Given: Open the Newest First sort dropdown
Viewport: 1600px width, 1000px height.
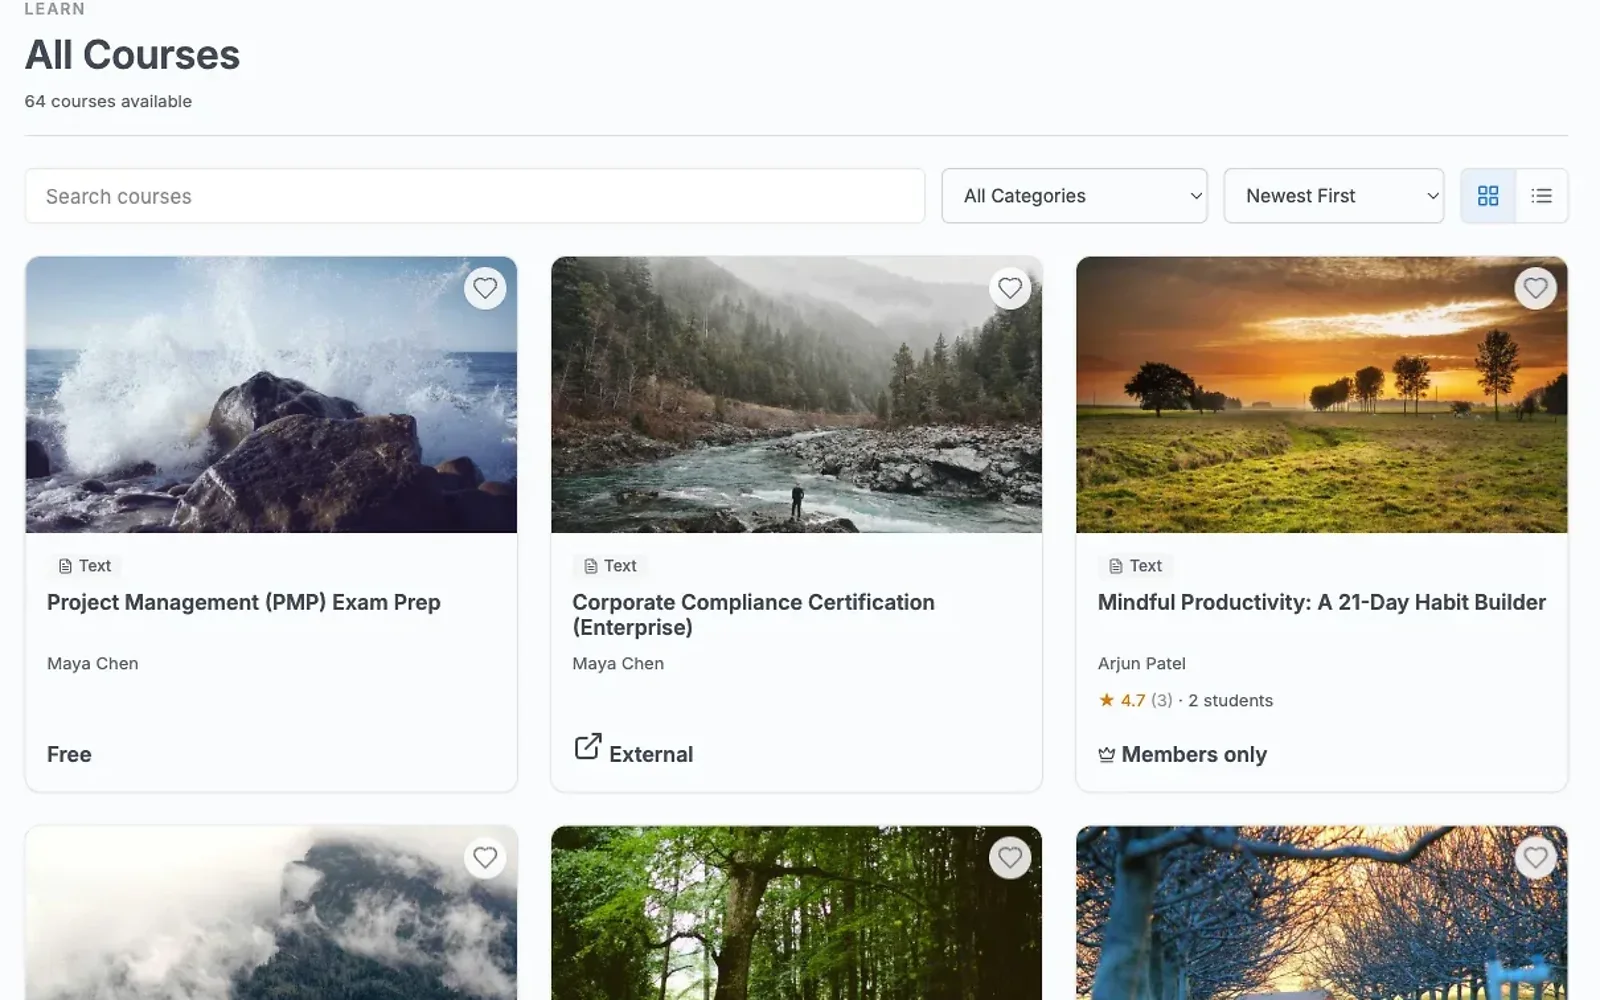Looking at the screenshot, I should (x=1334, y=196).
